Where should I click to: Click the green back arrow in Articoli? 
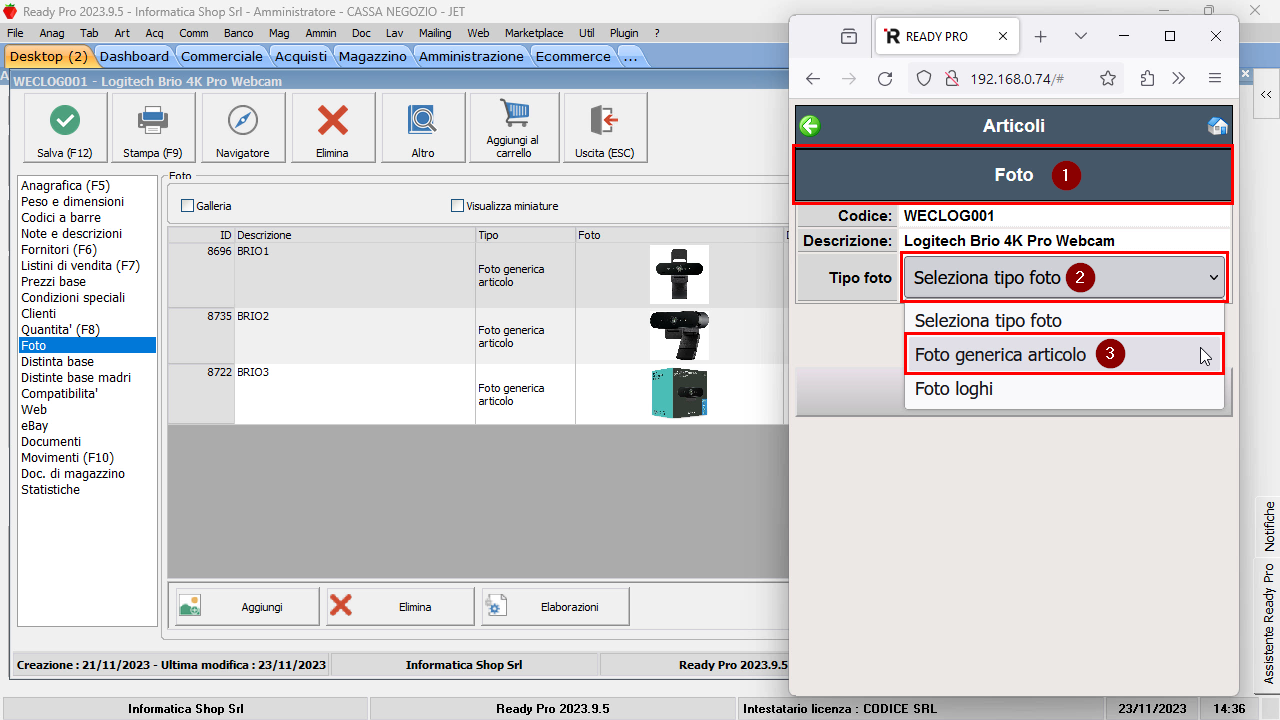click(x=810, y=126)
